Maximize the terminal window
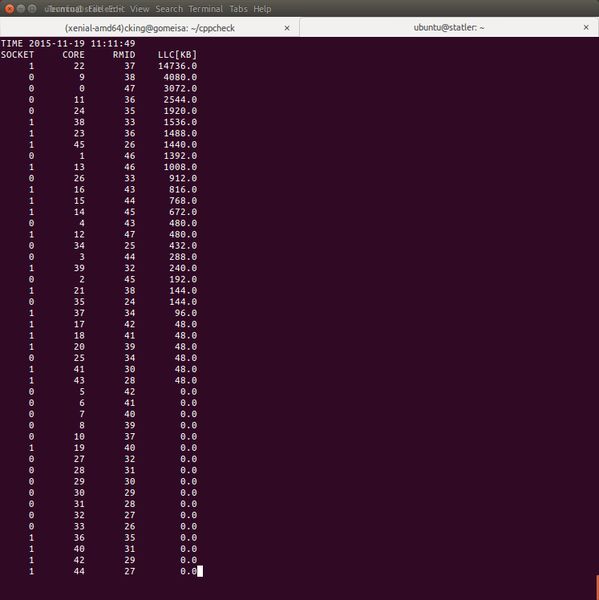The image size is (599, 600). [32, 8]
